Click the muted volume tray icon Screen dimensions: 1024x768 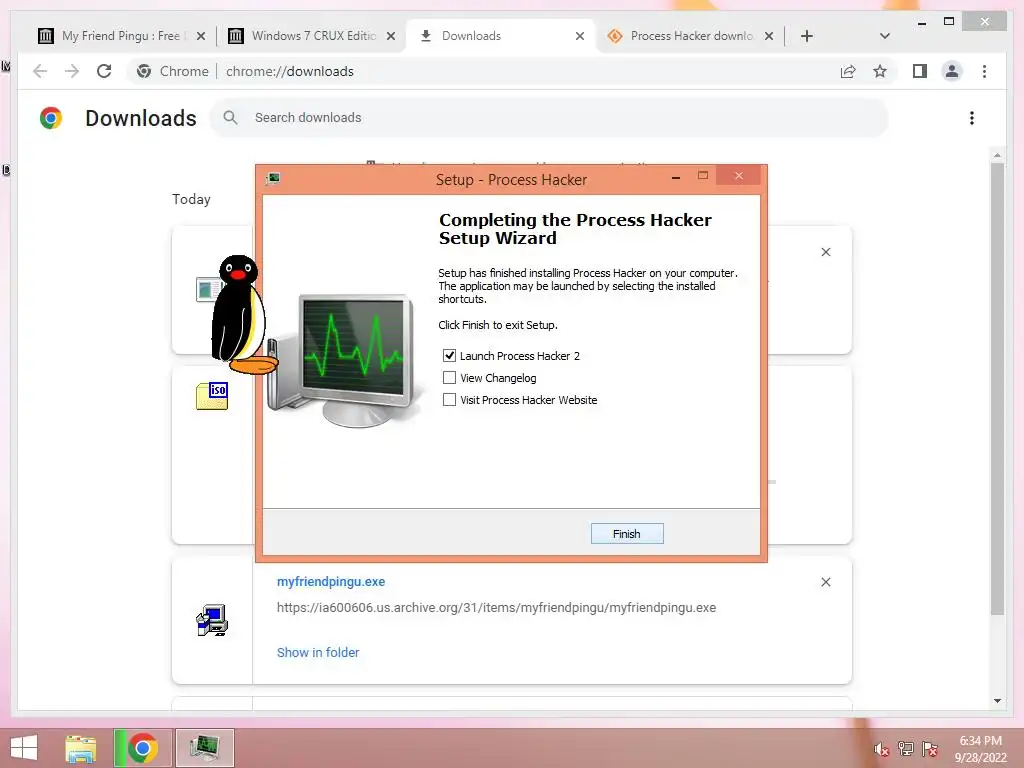pyautogui.click(x=882, y=749)
